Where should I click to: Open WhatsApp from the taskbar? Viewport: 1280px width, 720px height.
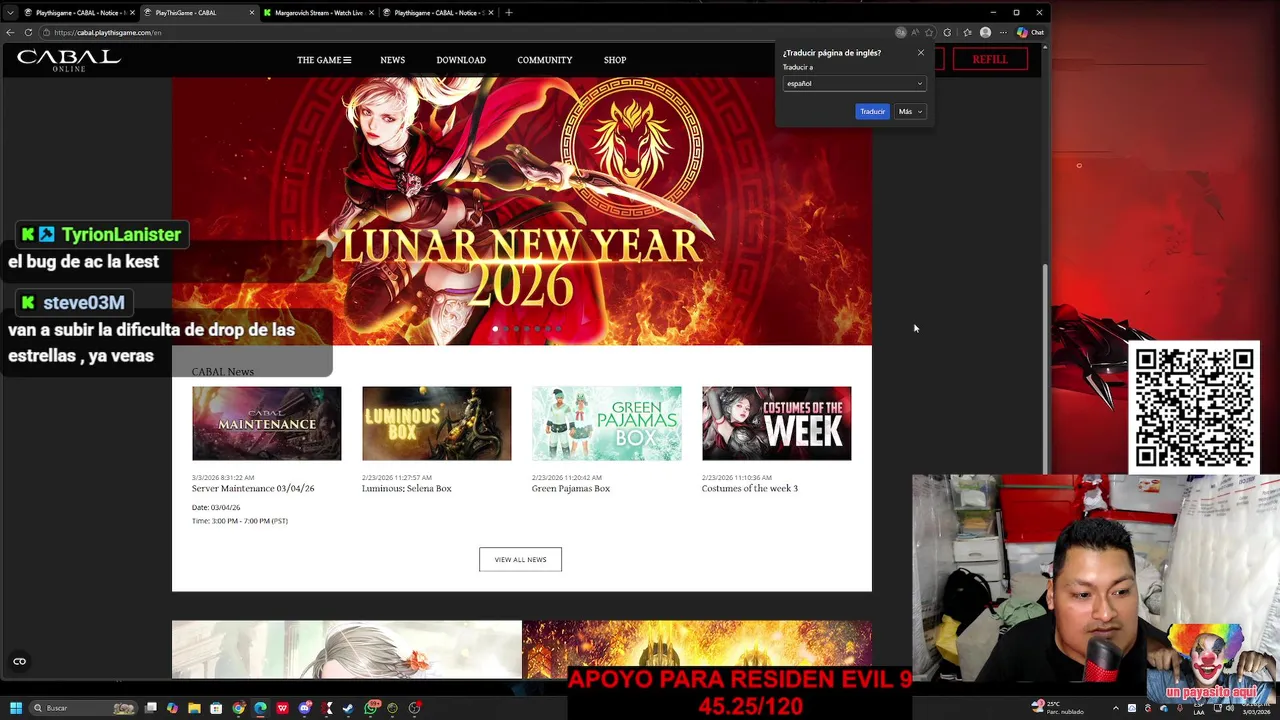[371, 708]
